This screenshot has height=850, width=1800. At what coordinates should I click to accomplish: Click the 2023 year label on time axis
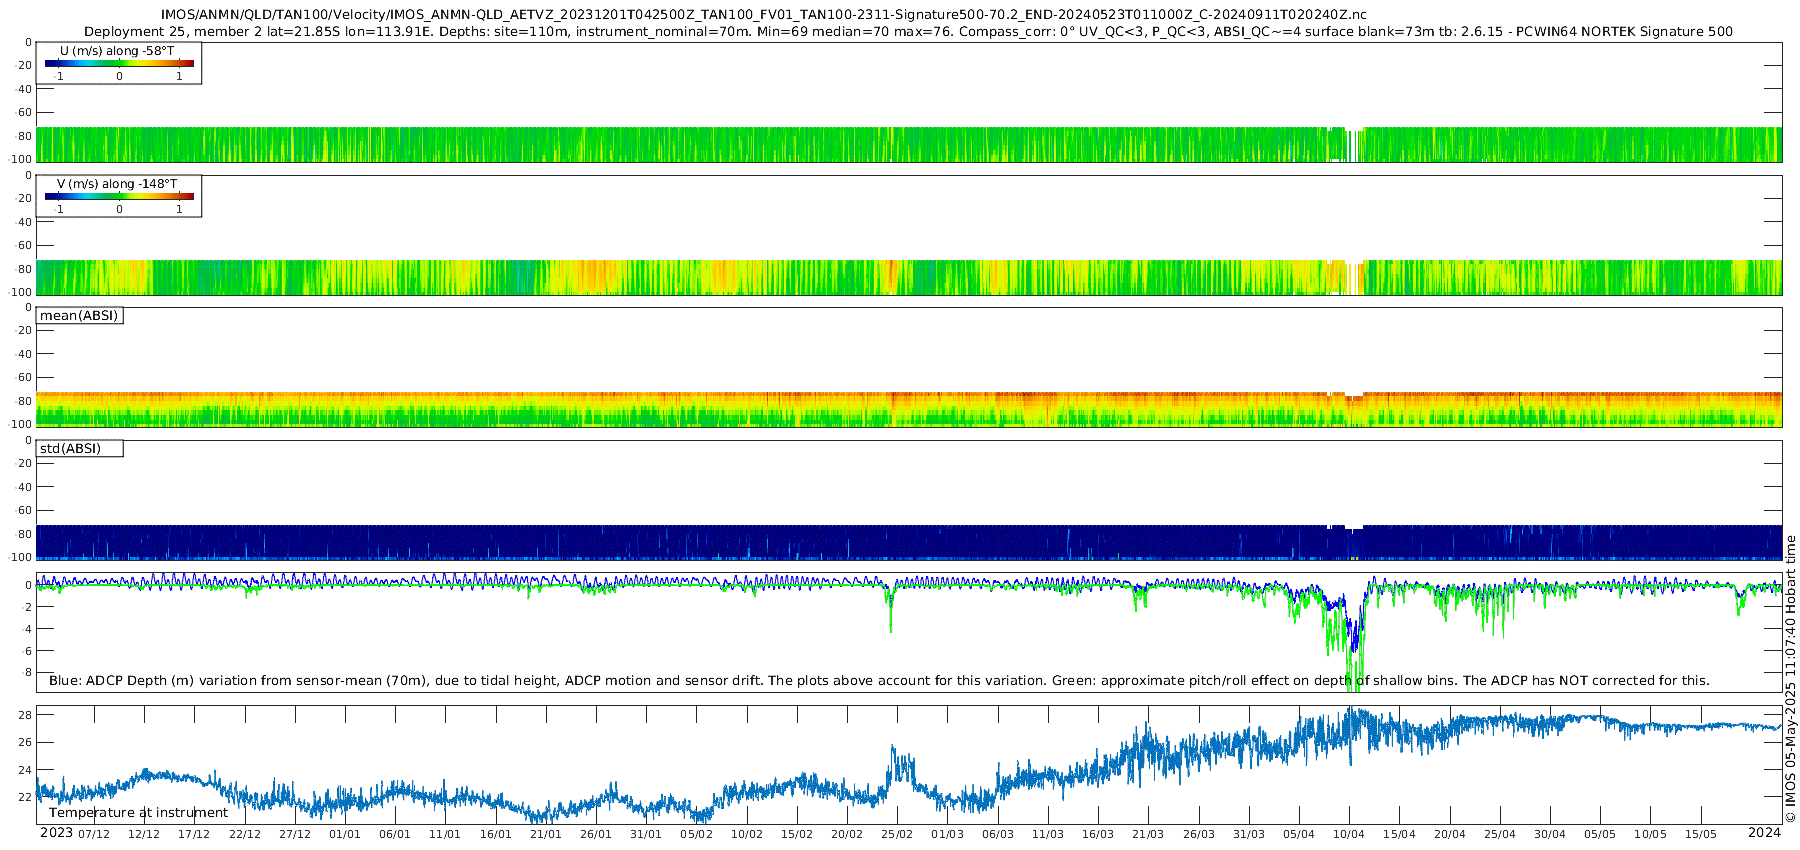pyautogui.click(x=56, y=833)
